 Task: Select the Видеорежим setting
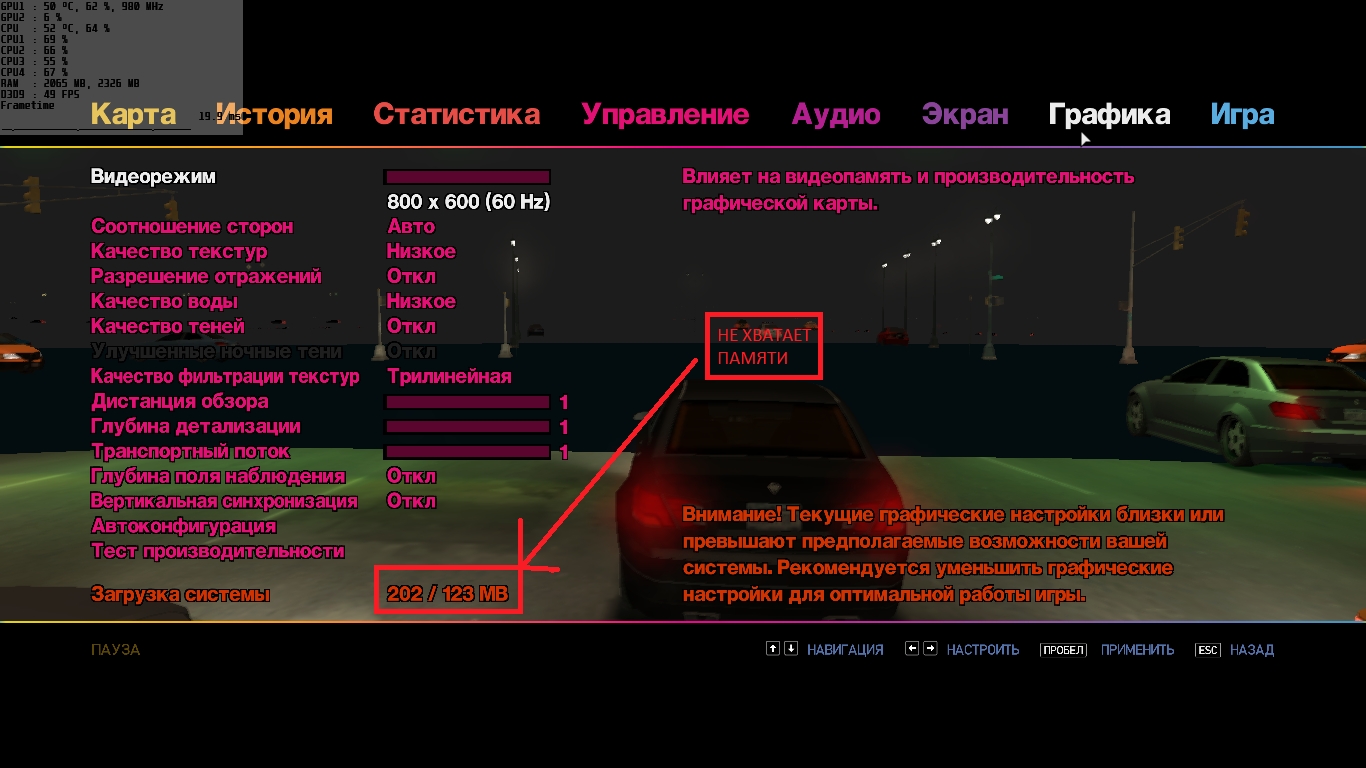pos(153,177)
